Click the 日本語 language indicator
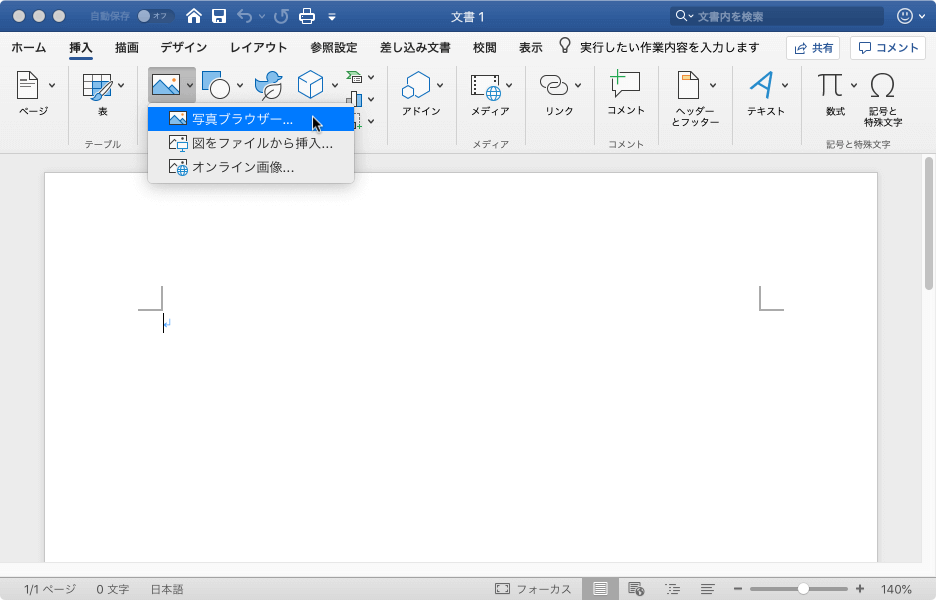This screenshot has height=600, width=936. 167,589
